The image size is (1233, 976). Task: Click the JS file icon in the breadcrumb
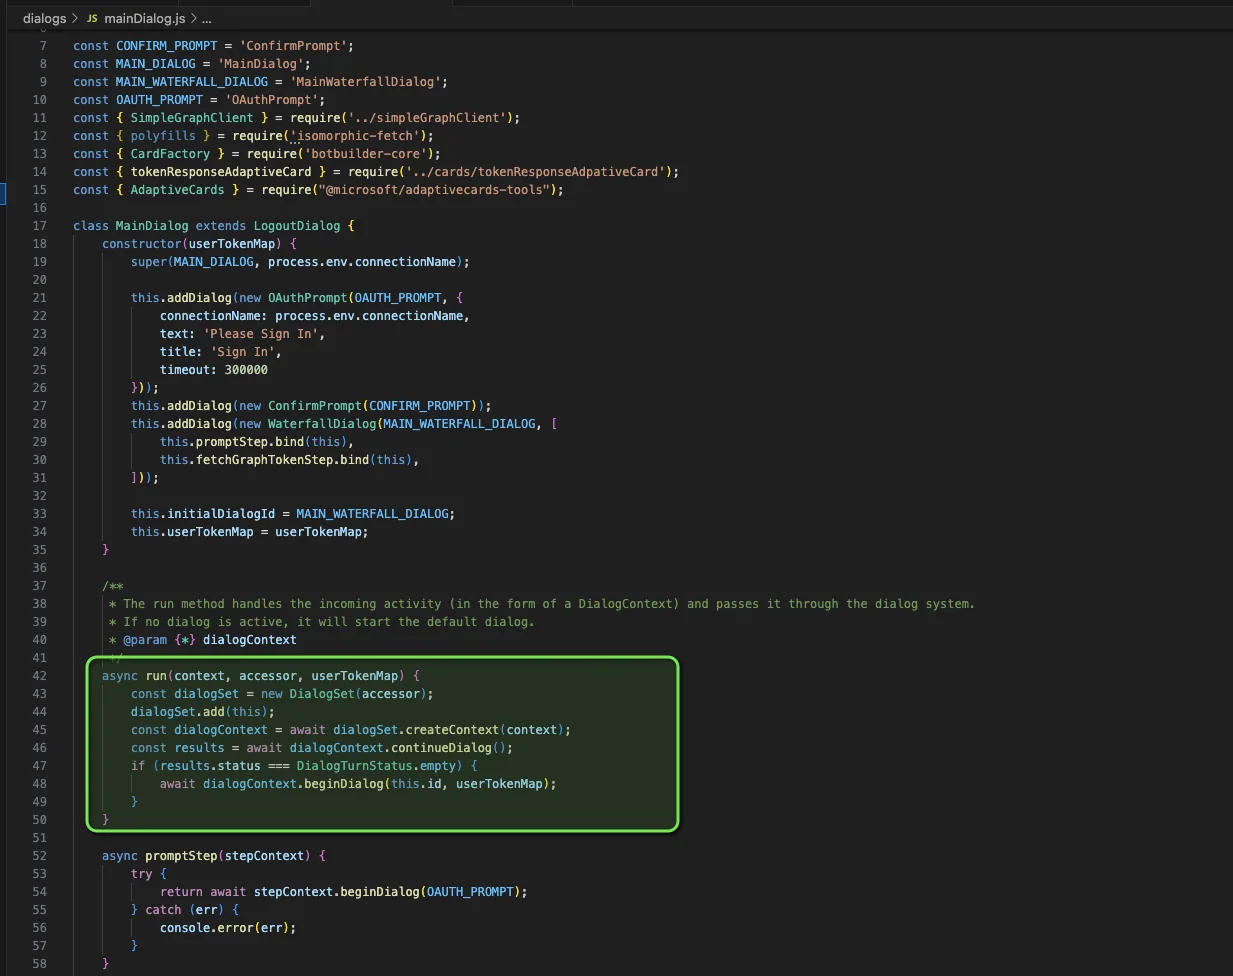[92, 19]
